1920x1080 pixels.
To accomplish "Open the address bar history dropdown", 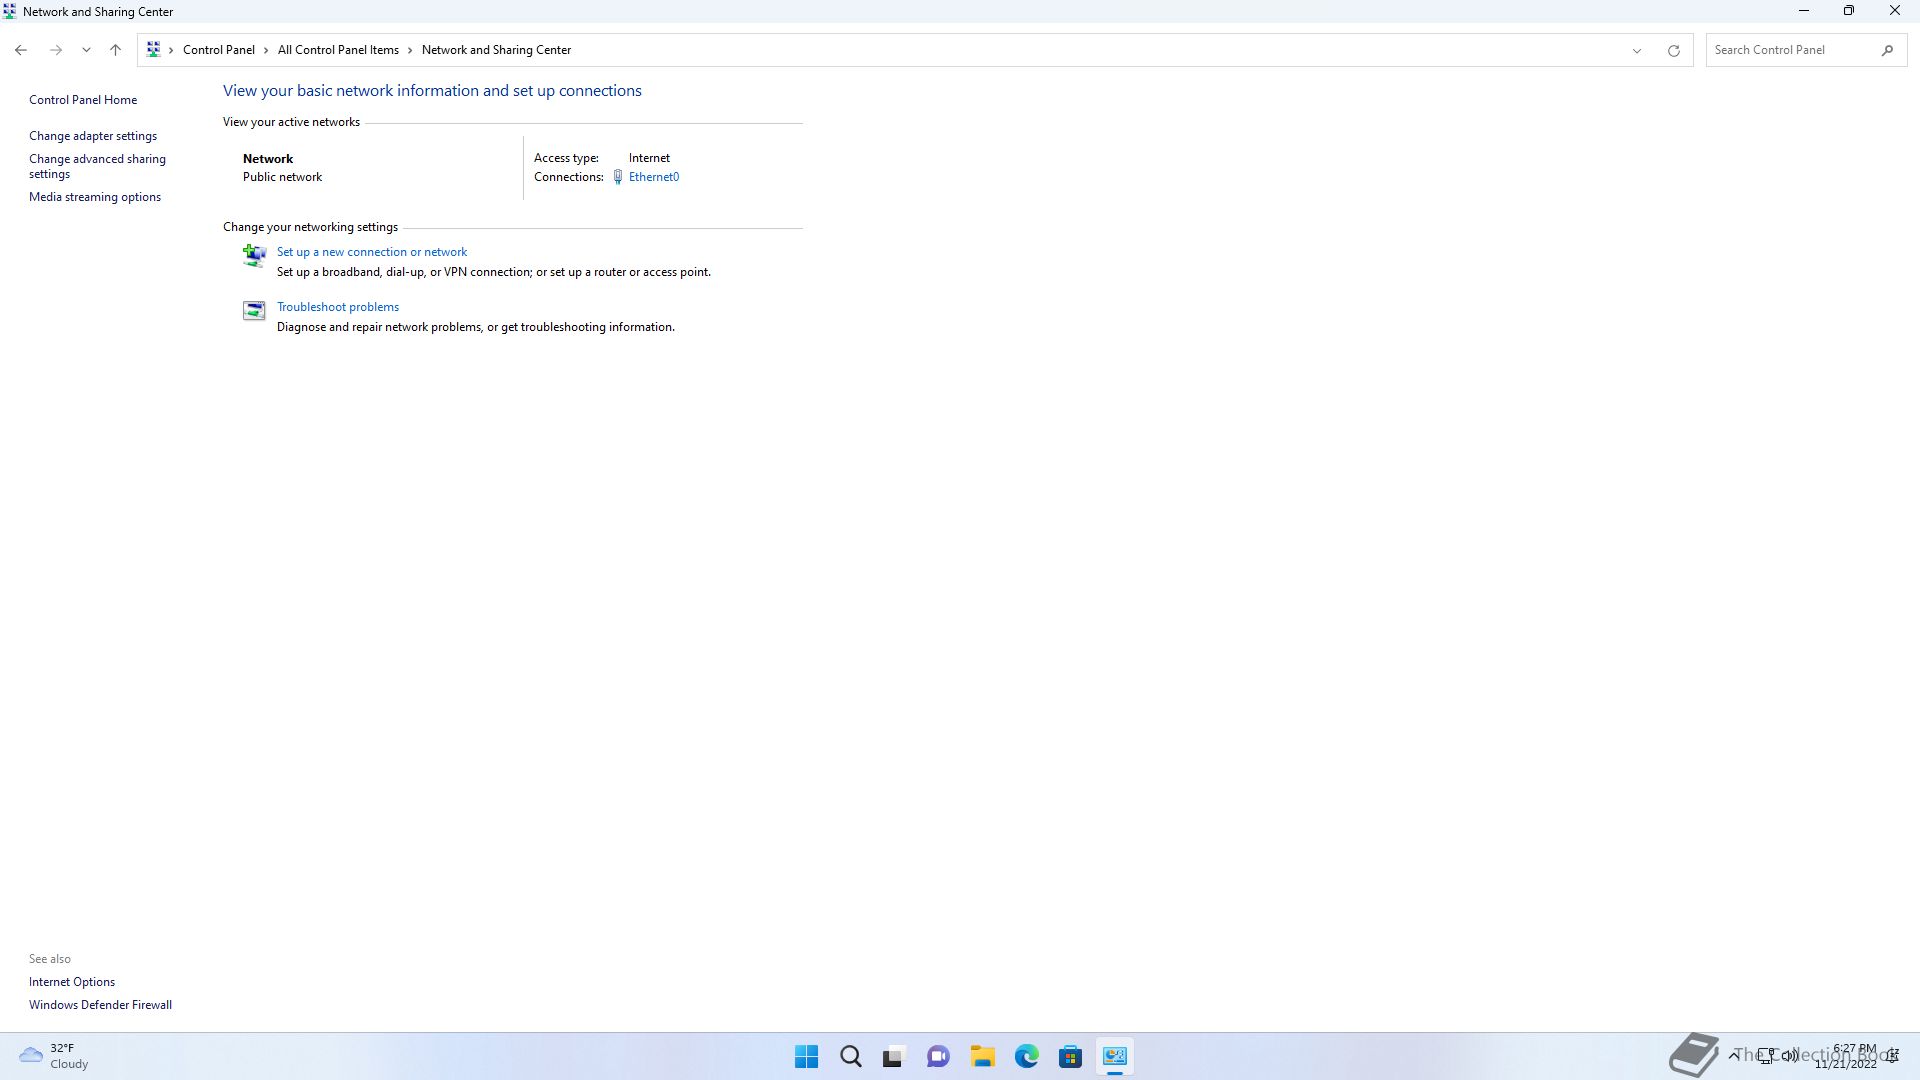I will pos(1636,49).
